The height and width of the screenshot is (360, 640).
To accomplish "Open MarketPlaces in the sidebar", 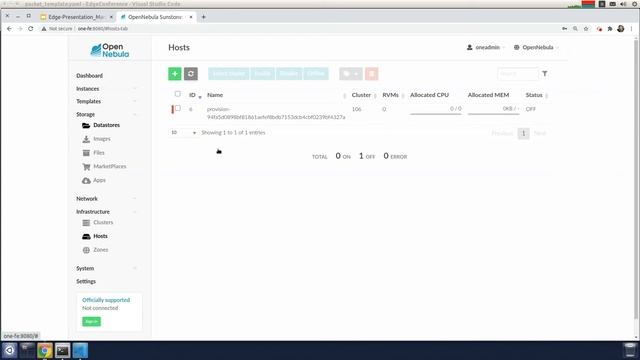I will 104,167.
